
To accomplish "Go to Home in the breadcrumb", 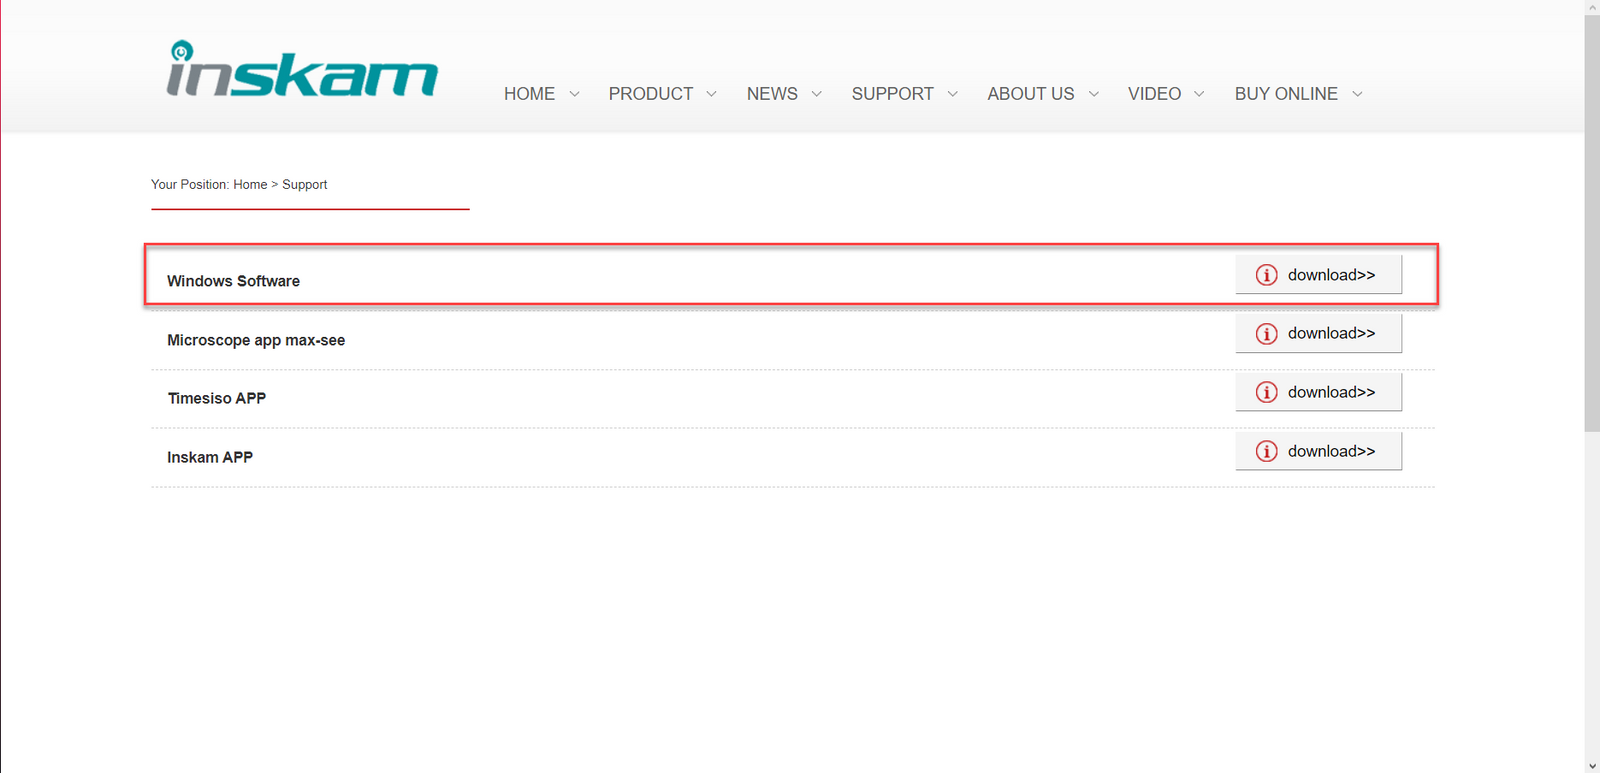I will [x=250, y=185].
